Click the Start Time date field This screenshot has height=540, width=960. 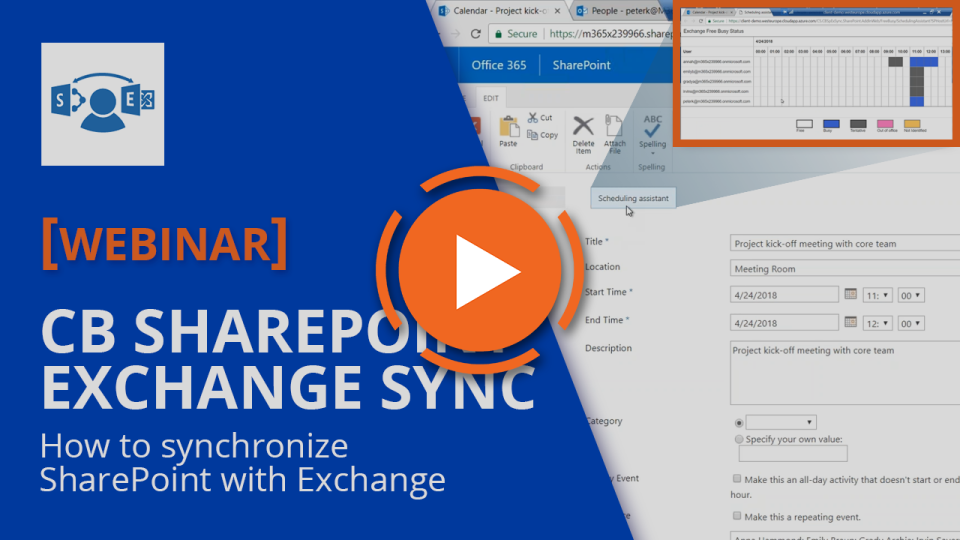coord(784,294)
